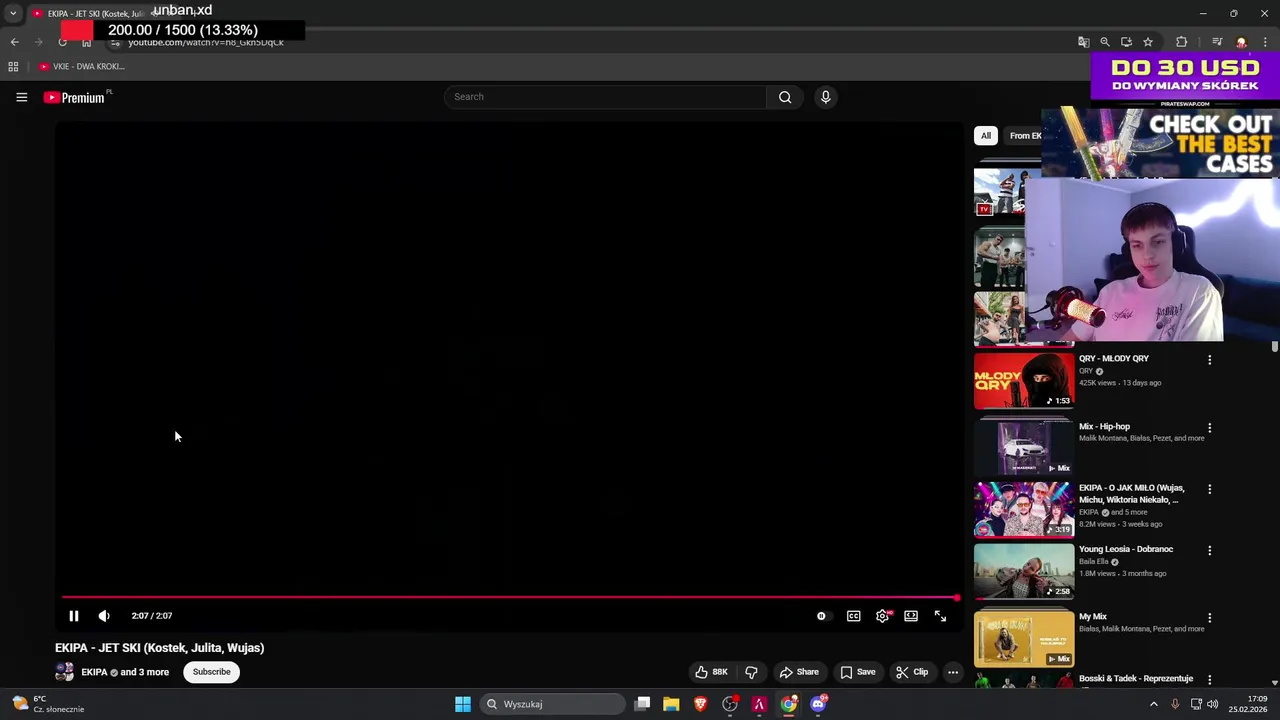The height and width of the screenshot is (720, 1280).
Task: Enter fullscreen mode in player
Action: click(x=940, y=616)
